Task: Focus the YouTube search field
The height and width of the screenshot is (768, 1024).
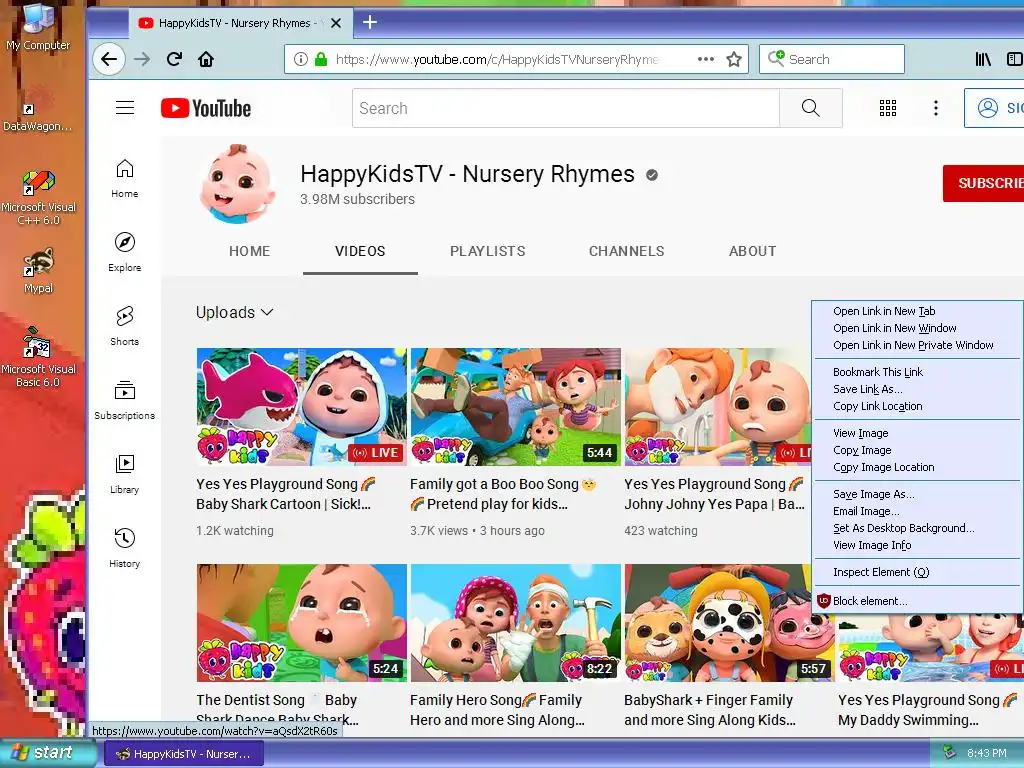Action: 566,108
